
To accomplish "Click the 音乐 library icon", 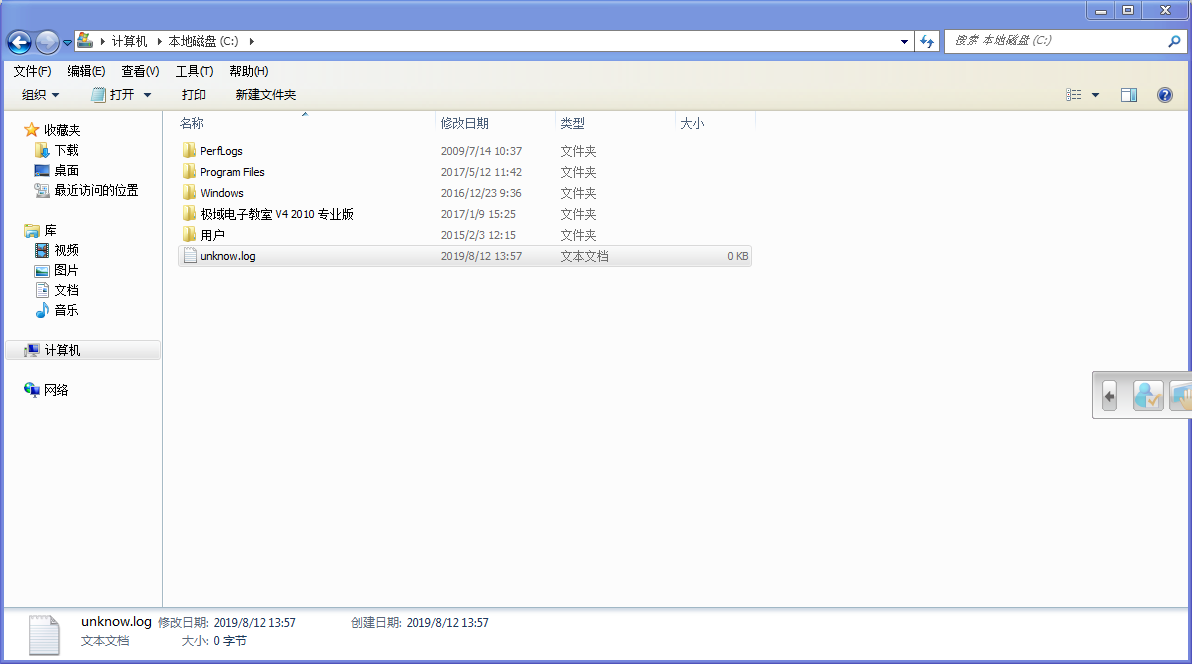I will click(x=42, y=310).
